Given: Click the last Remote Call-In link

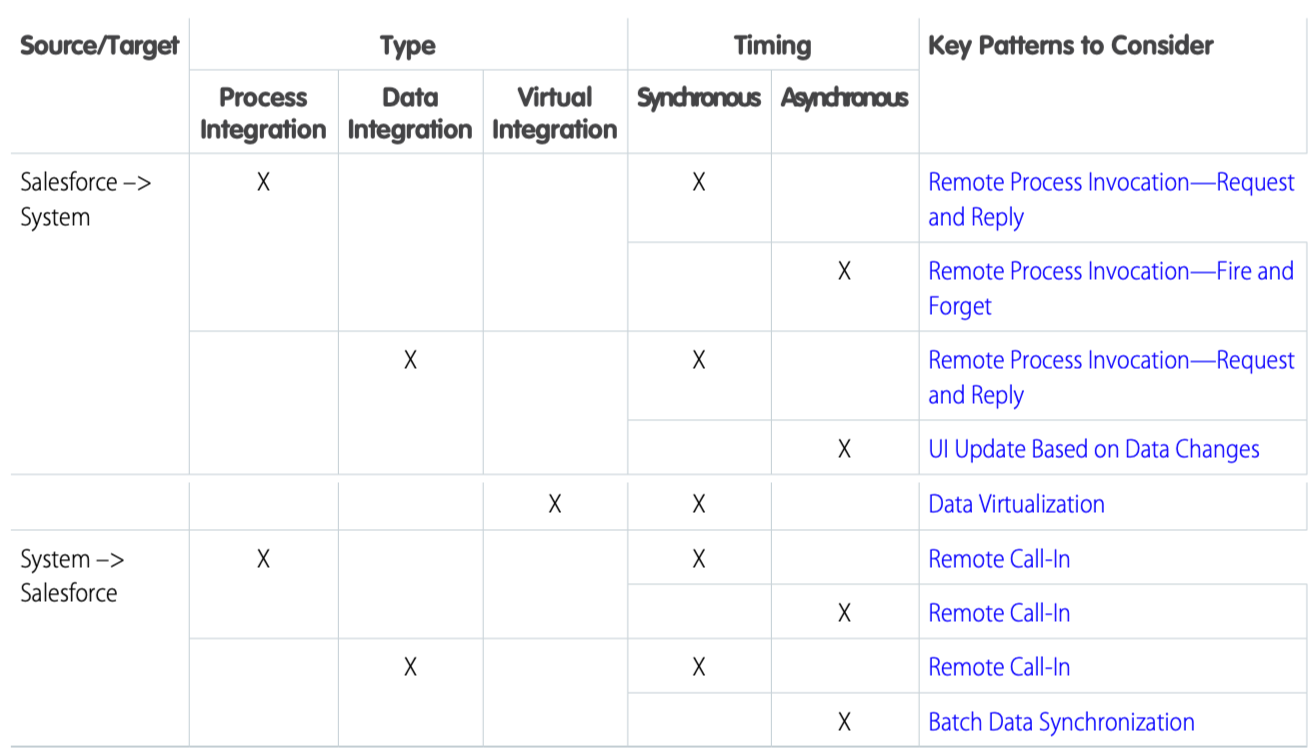Looking at the screenshot, I should click(x=999, y=667).
